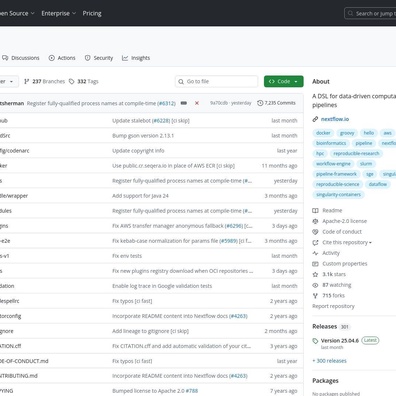This screenshot has height=396, width=396.
Task: Select the pipeline topic tag
Action: pos(364,143)
